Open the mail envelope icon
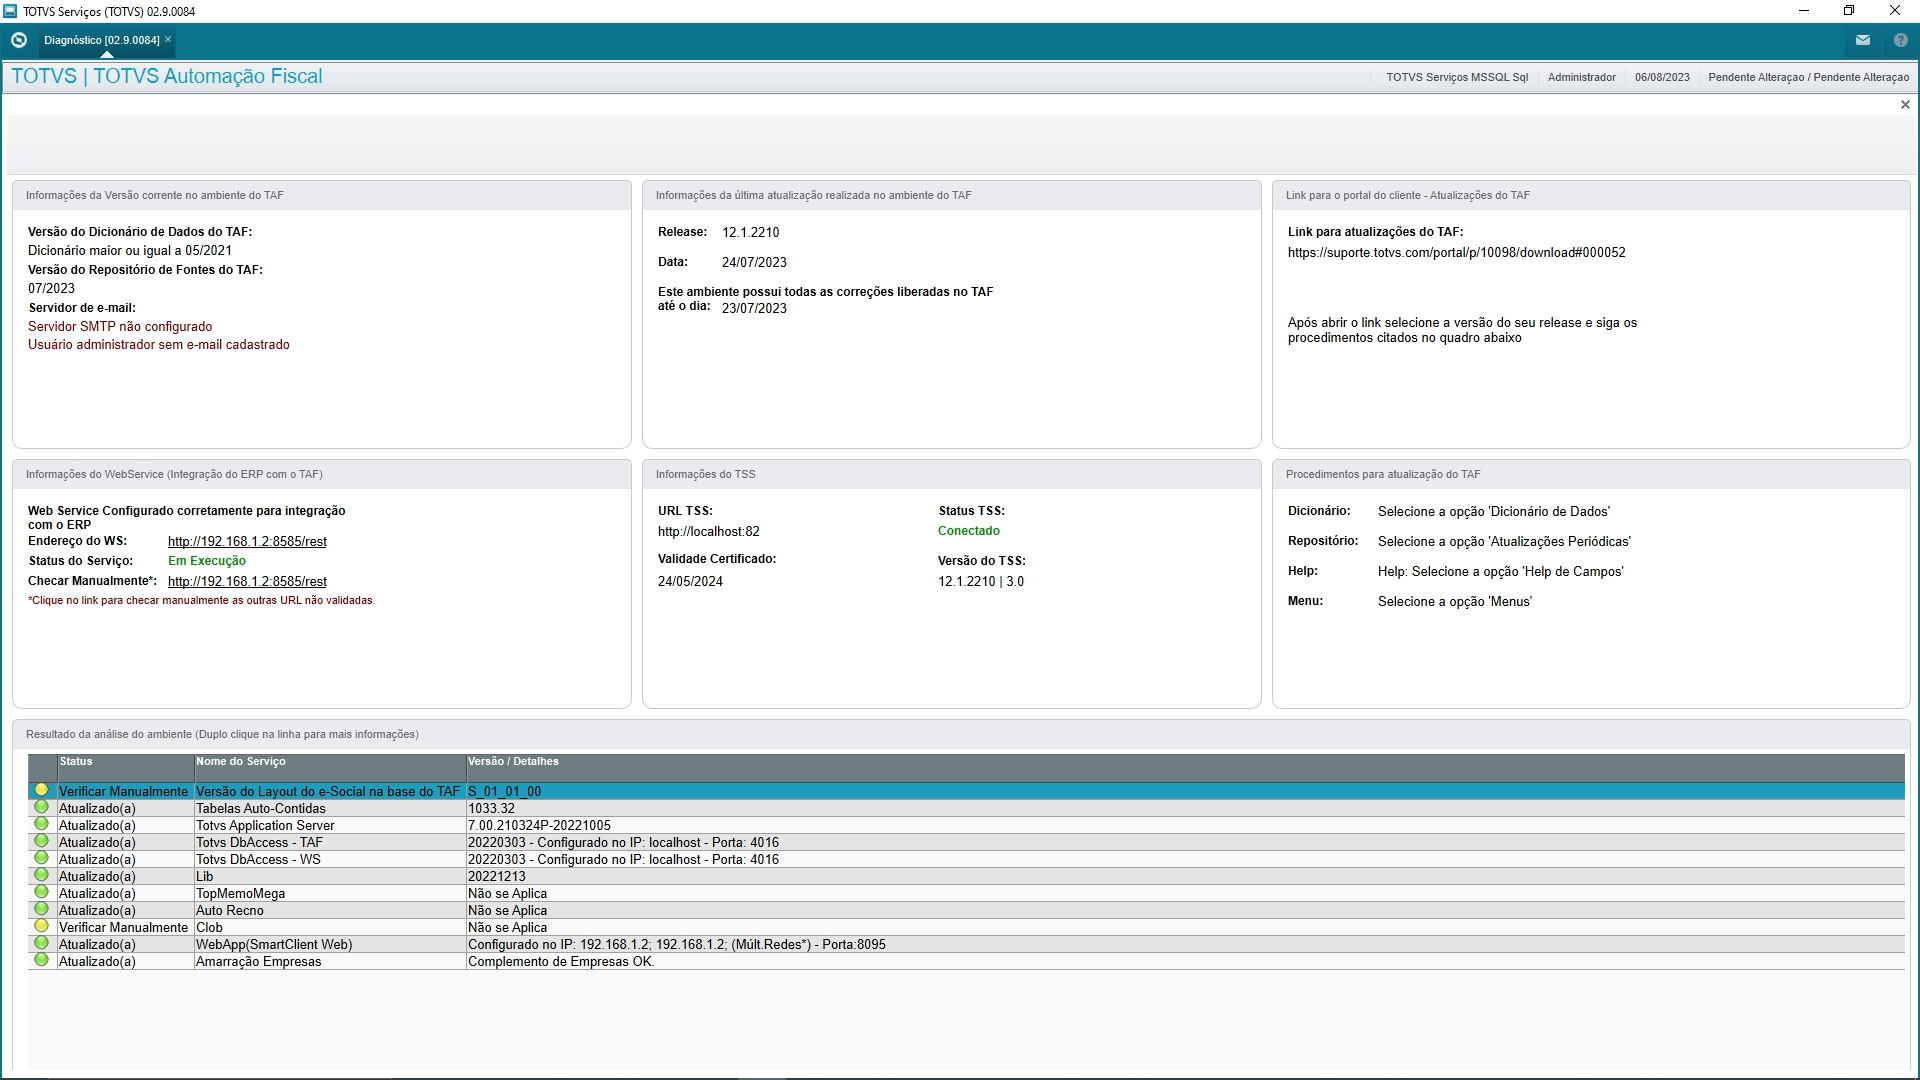 (1863, 40)
